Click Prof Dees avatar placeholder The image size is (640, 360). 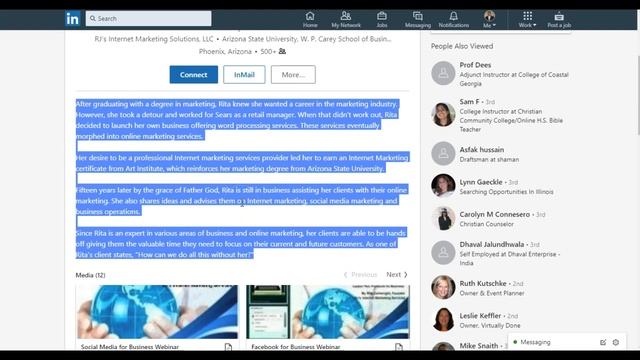coord(443,73)
